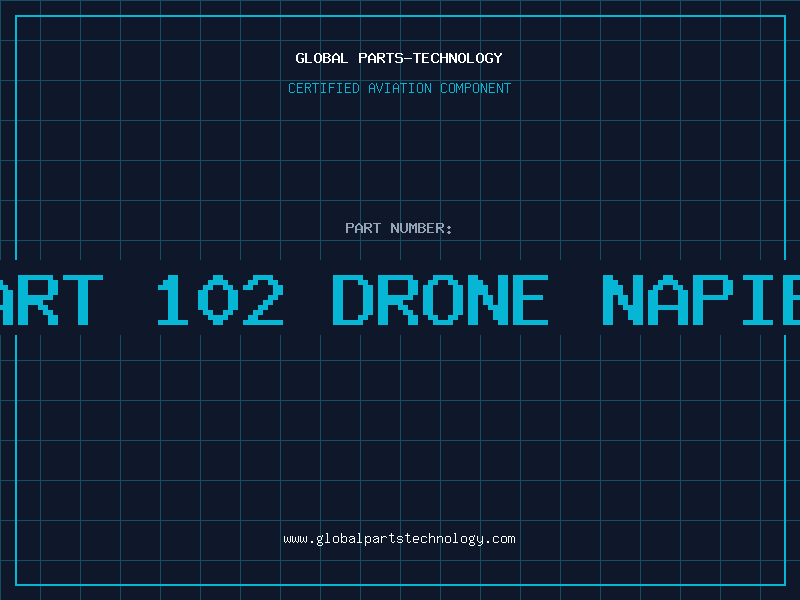Click the partial word NAPIE in the banner
Image resolution: width=800 pixels, height=600 pixels.
click(x=700, y=300)
